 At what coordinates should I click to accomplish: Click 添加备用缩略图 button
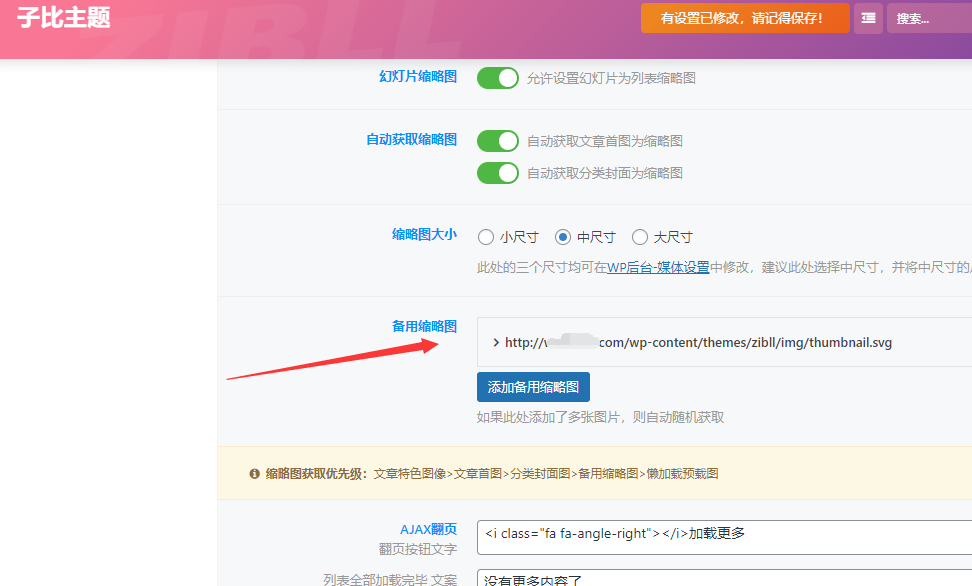tap(533, 387)
